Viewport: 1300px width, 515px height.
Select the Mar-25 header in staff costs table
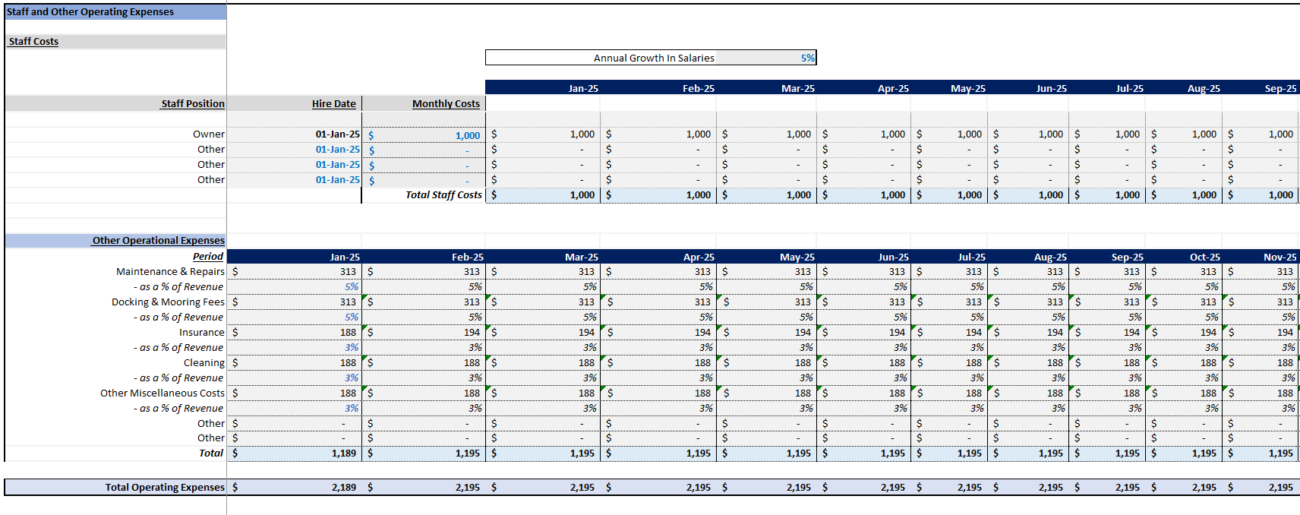coord(767,88)
